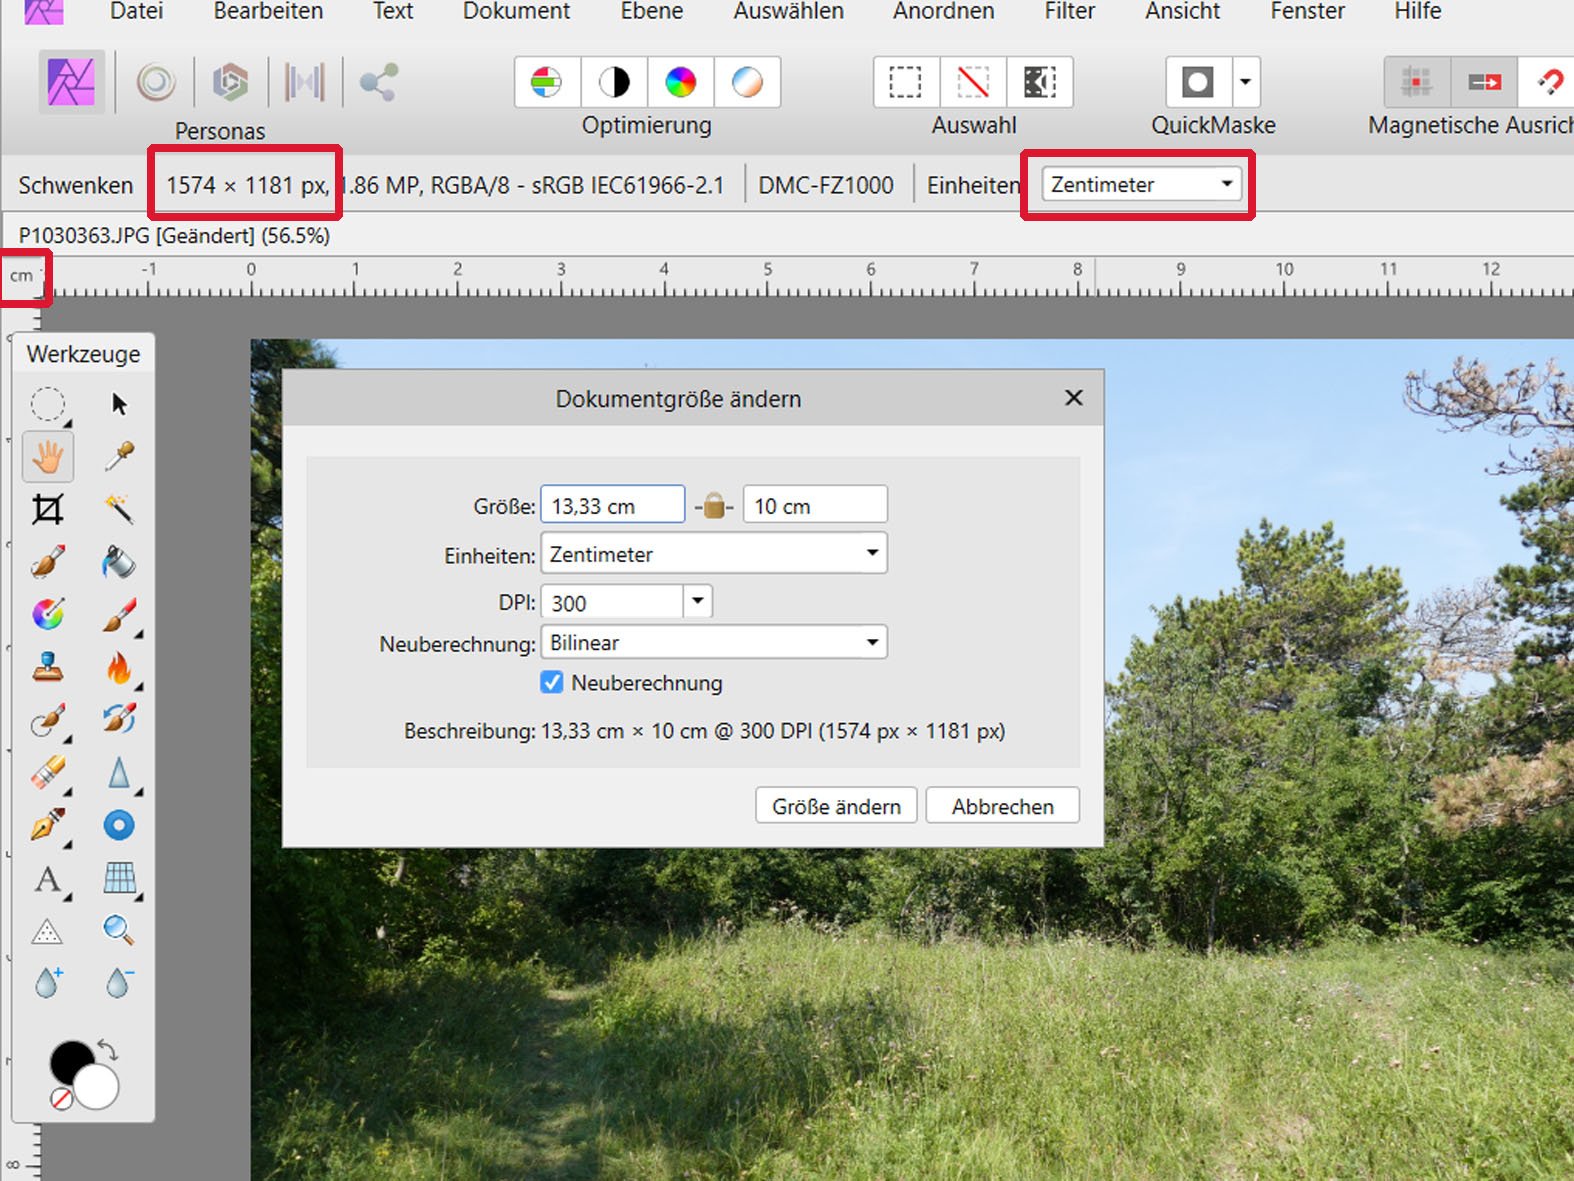This screenshot has height=1181, width=1574.
Task: Select the Selection Brush wand tool
Action: 119,509
